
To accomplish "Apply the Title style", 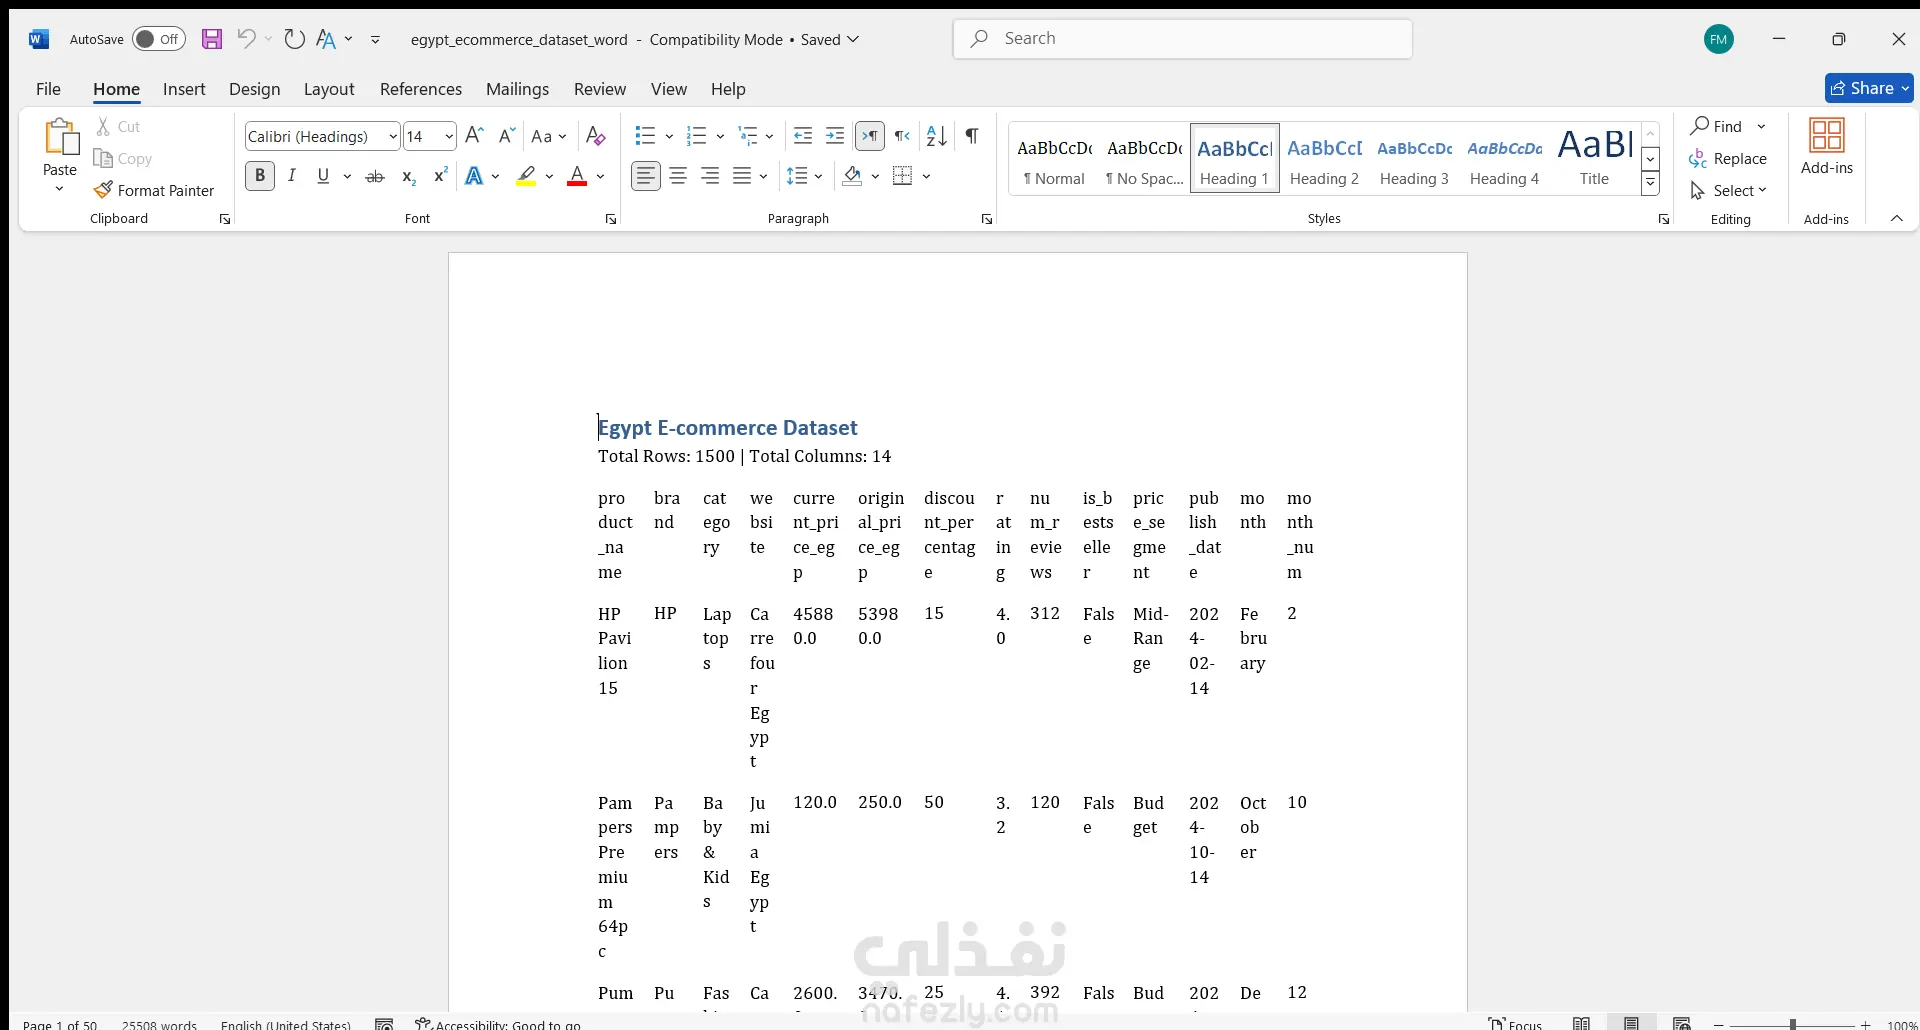I will pos(1594,158).
